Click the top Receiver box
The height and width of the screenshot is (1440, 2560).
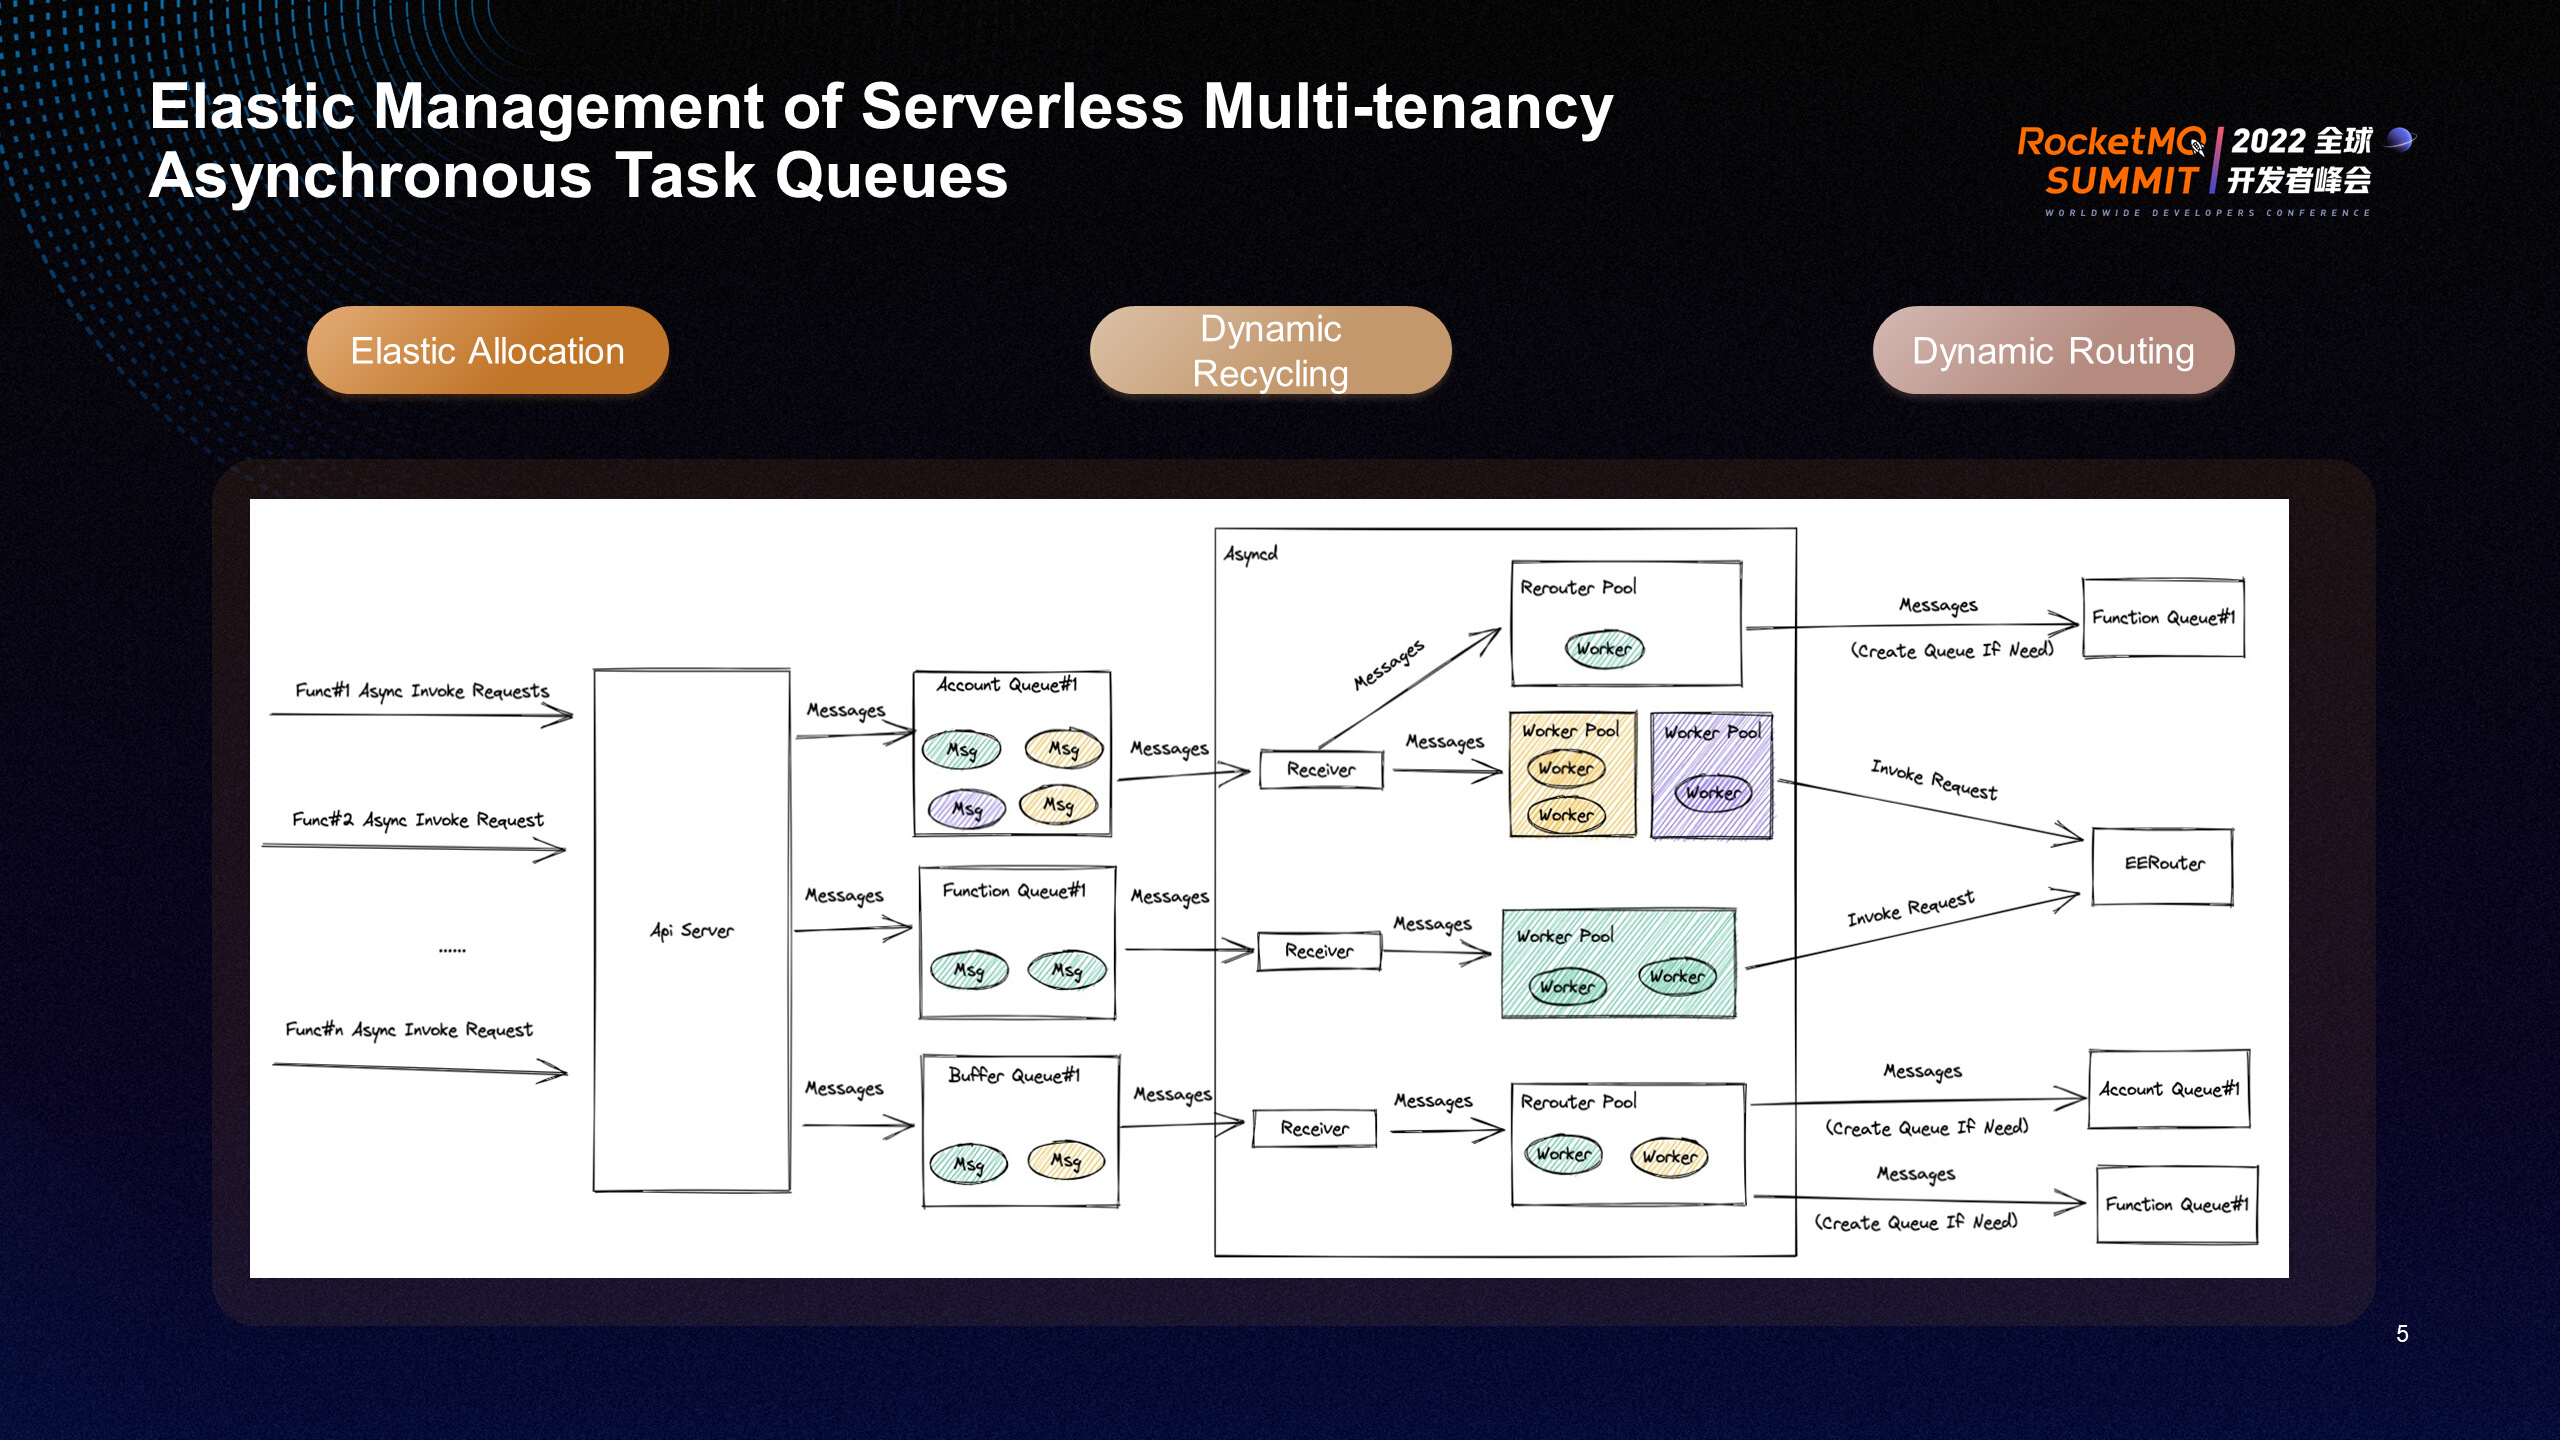pos(1321,769)
